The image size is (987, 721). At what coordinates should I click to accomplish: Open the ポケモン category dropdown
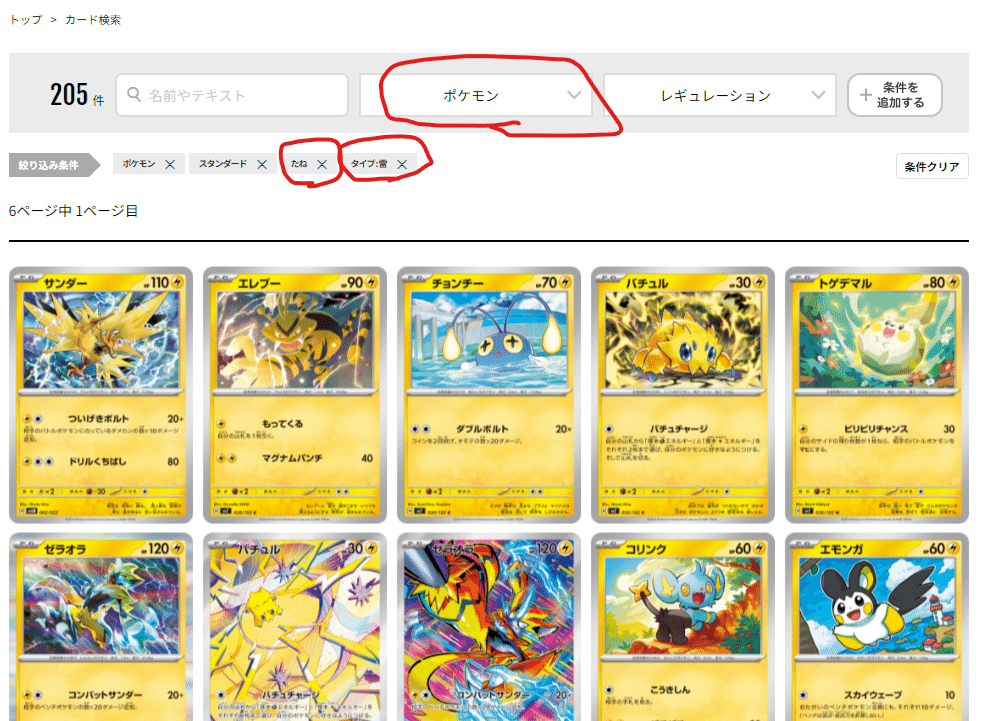click(476, 95)
